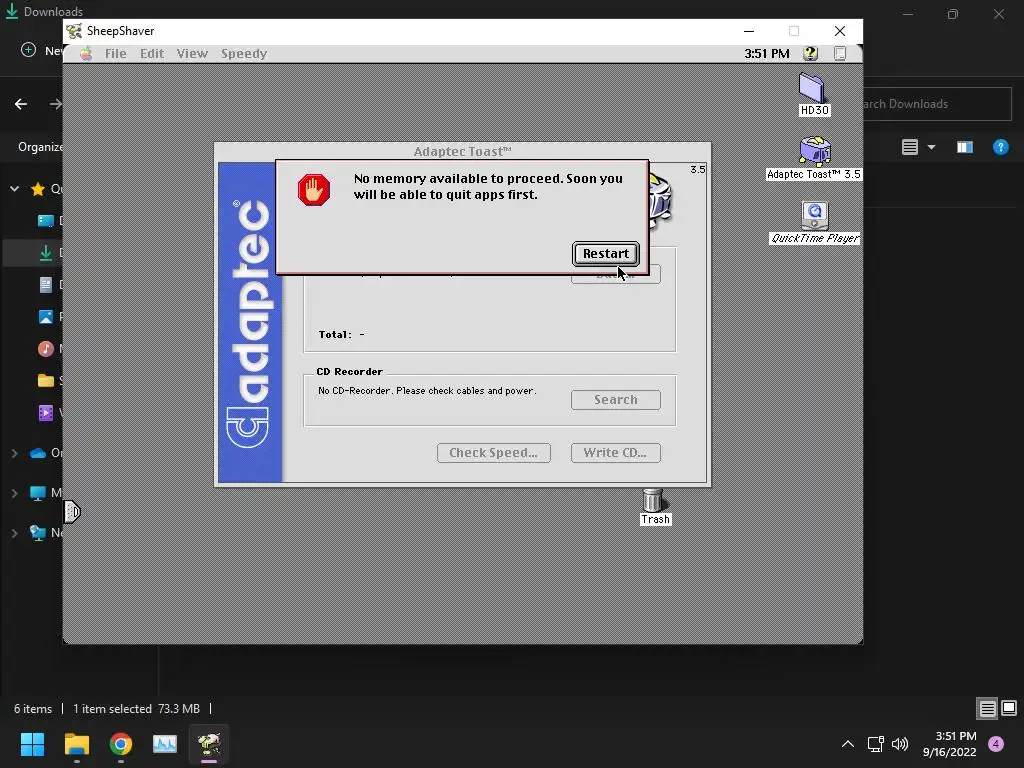Click the Adaptec logo banner in Toast window
Viewport: 1024px width, 768px height.
point(250,323)
